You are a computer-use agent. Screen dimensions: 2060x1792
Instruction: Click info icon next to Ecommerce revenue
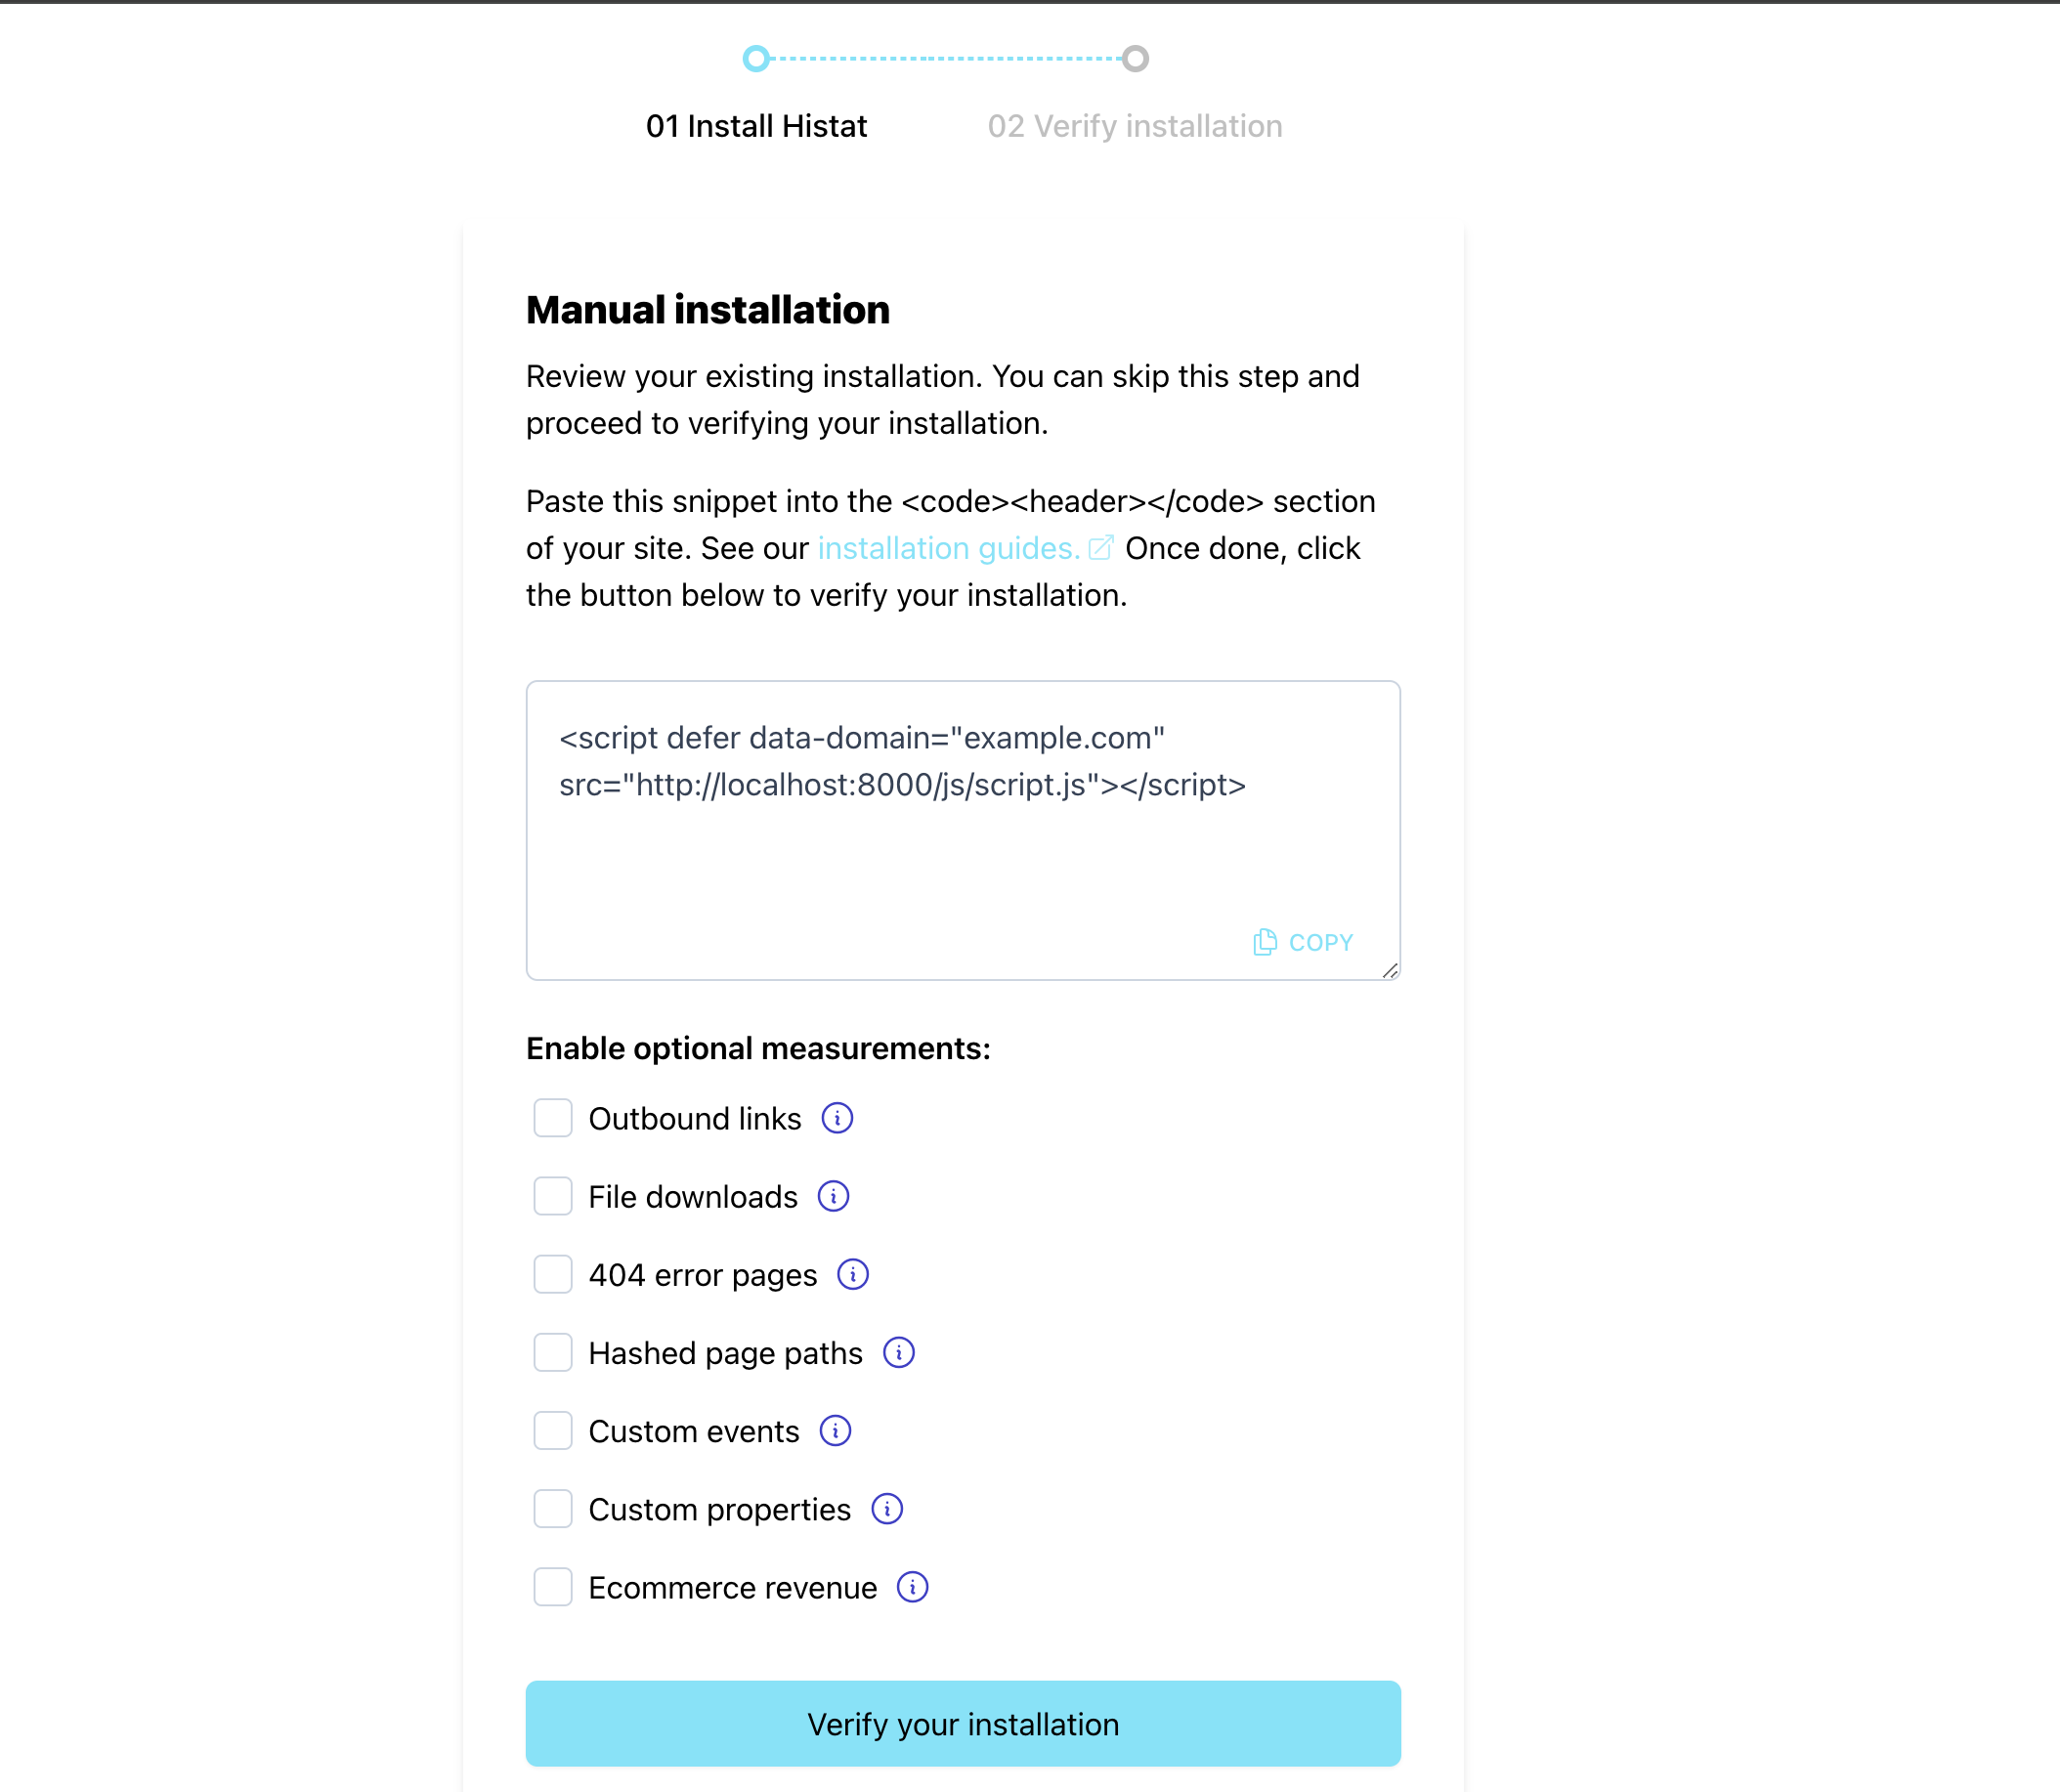coord(911,1589)
